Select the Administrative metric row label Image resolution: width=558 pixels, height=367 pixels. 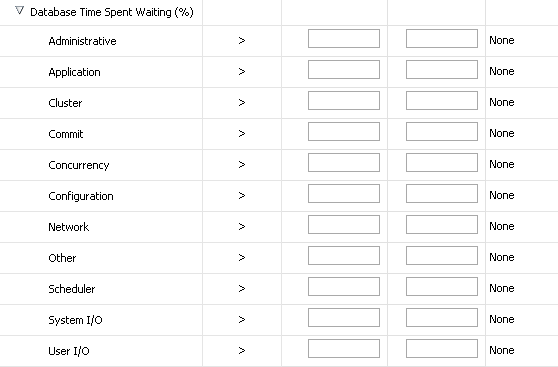(82, 41)
